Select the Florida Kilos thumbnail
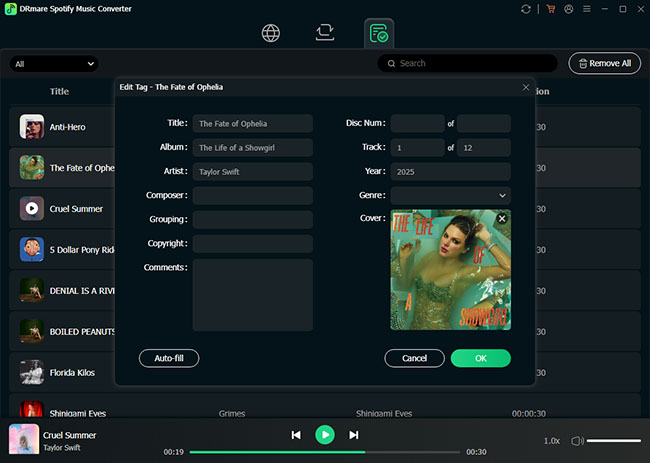This screenshot has width=650, height=463. pos(32,372)
